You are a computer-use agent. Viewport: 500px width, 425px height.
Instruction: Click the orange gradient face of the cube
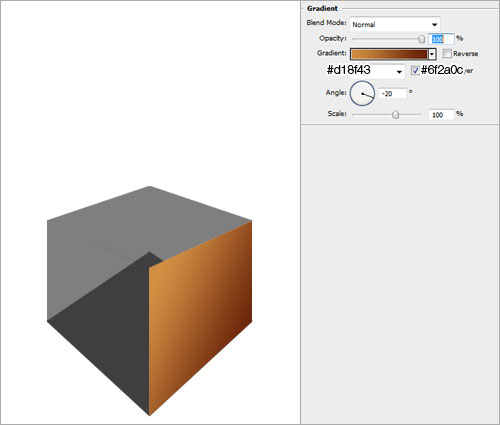coord(200,317)
